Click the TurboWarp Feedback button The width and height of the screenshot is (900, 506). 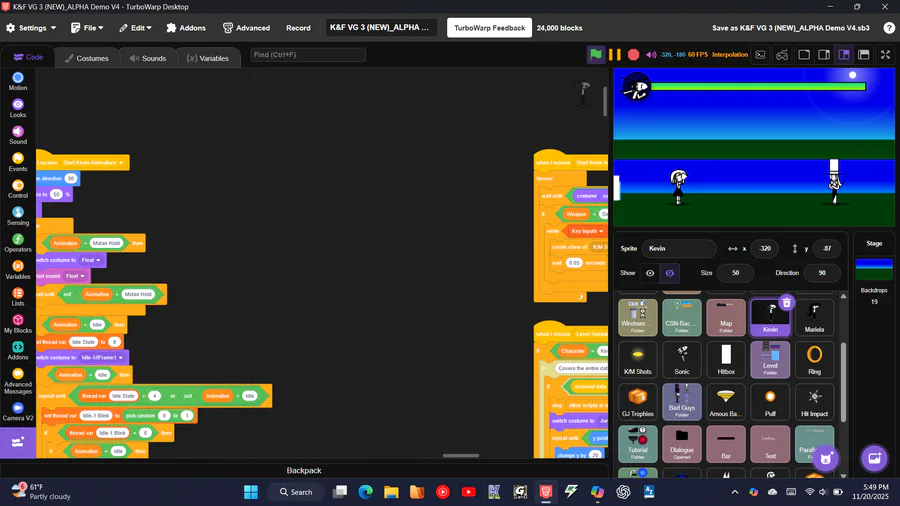(x=489, y=28)
